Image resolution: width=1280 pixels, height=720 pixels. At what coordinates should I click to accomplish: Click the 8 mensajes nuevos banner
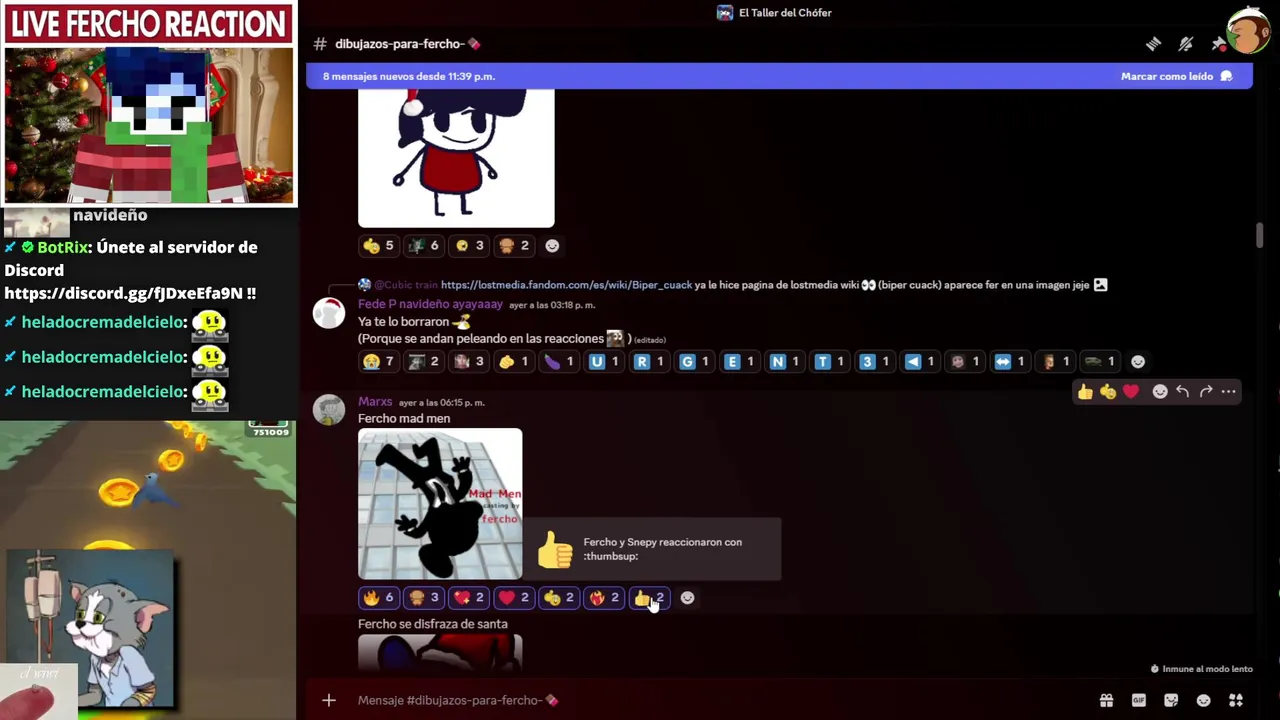(778, 76)
